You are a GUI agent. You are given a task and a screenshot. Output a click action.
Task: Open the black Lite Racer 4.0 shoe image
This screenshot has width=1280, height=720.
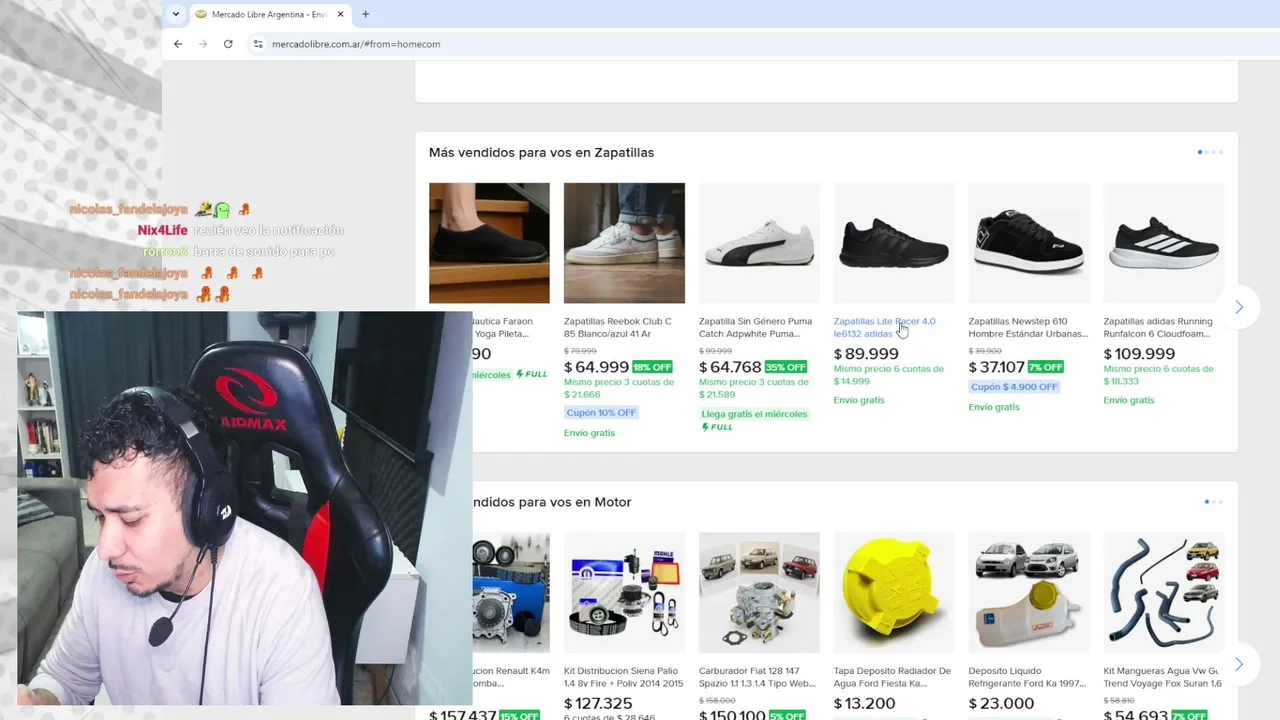[894, 243]
